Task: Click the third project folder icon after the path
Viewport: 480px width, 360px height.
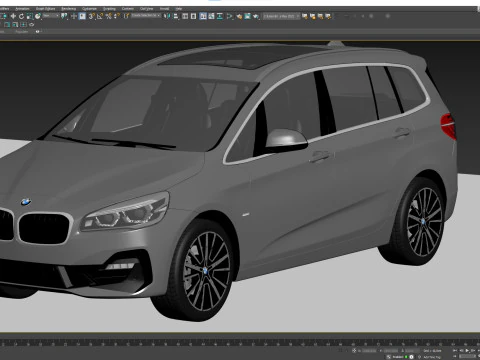Action: pos(321,16)
